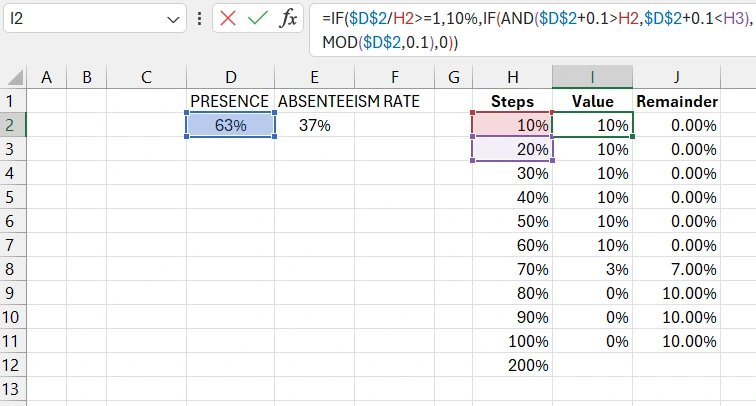This screenshot has height=406, width=756.
Task: Cancel the formula edit with the red X
Action: [227, 18]
